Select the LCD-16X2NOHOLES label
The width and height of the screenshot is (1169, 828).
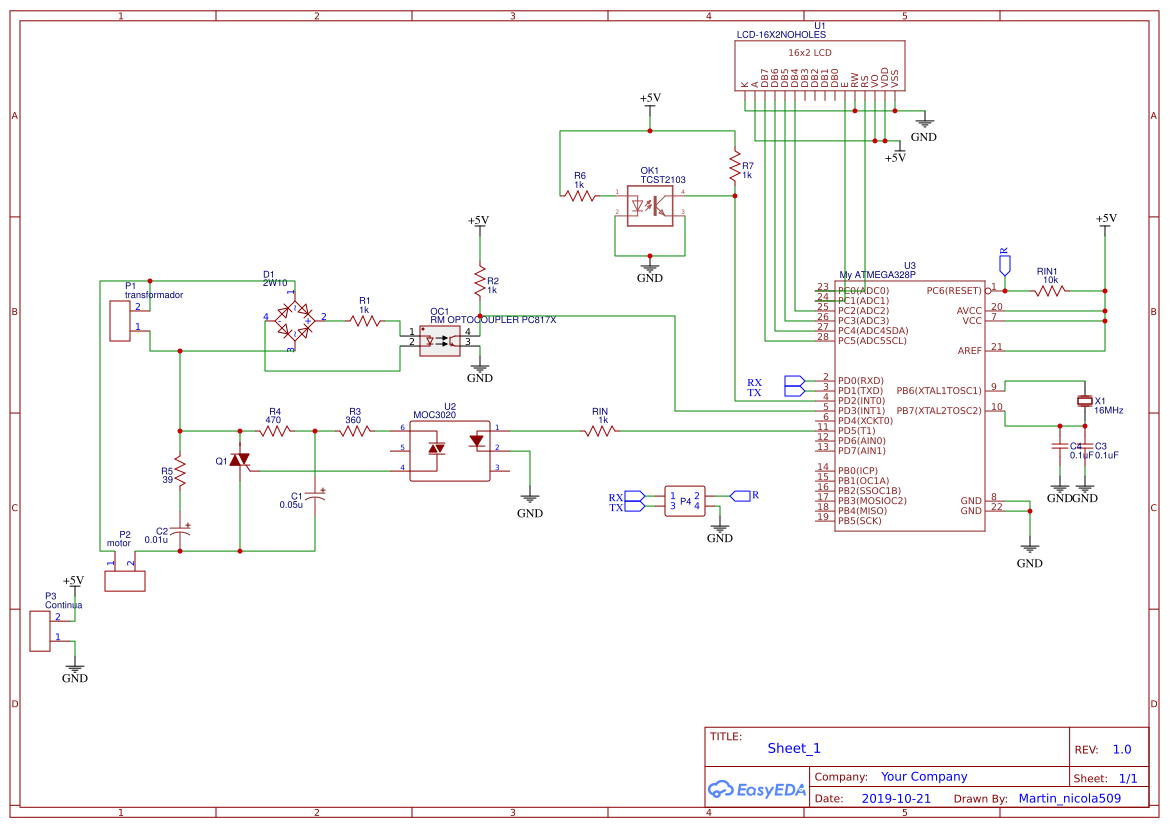tap(781, 34)
